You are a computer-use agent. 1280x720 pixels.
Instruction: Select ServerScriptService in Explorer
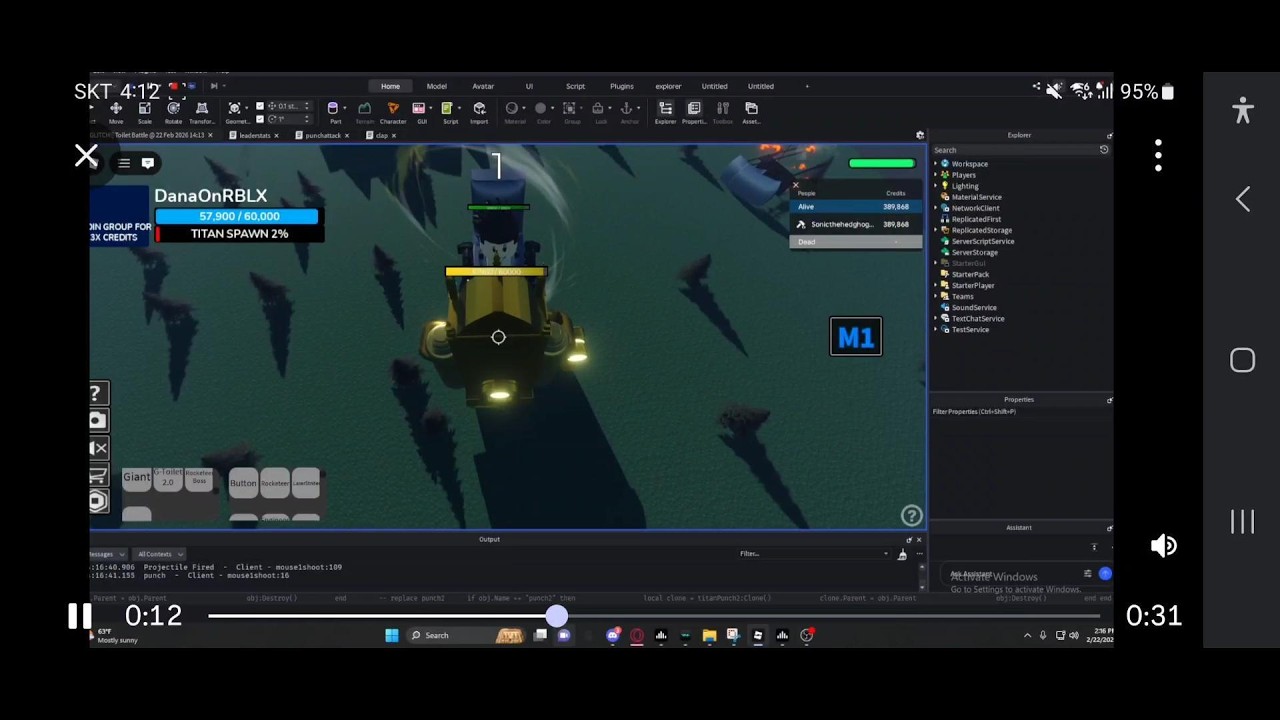(983, 241)
